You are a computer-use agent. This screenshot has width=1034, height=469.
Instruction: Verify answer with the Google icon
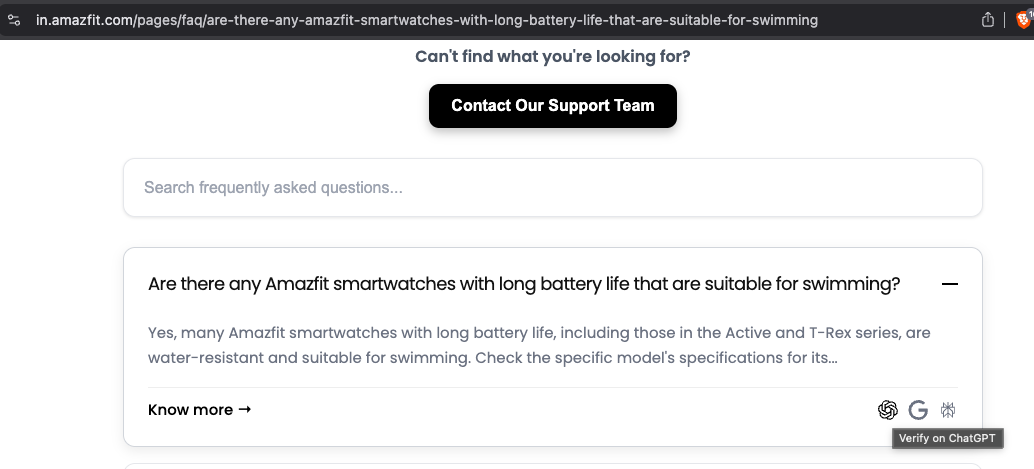[x=918, y=409]
